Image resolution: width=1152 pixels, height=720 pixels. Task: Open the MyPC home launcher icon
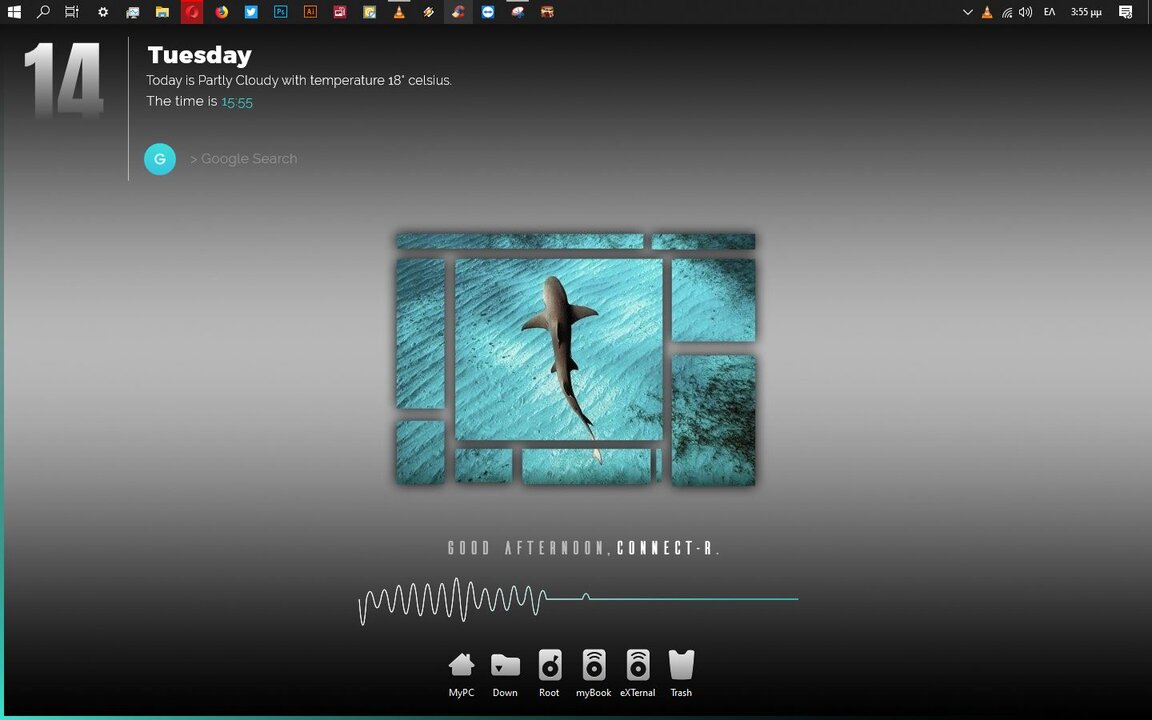coord(461,664)
